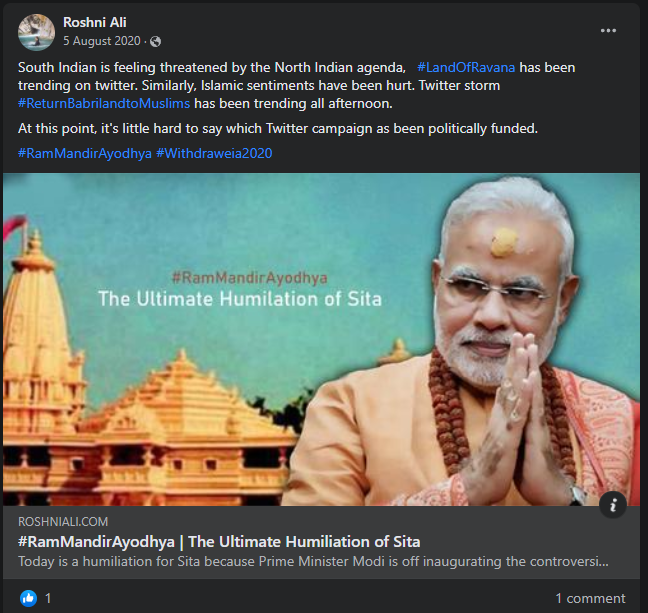The image size is (648, 613).
Task: Click the article description snippet text
Action: (x=313, y=561)
